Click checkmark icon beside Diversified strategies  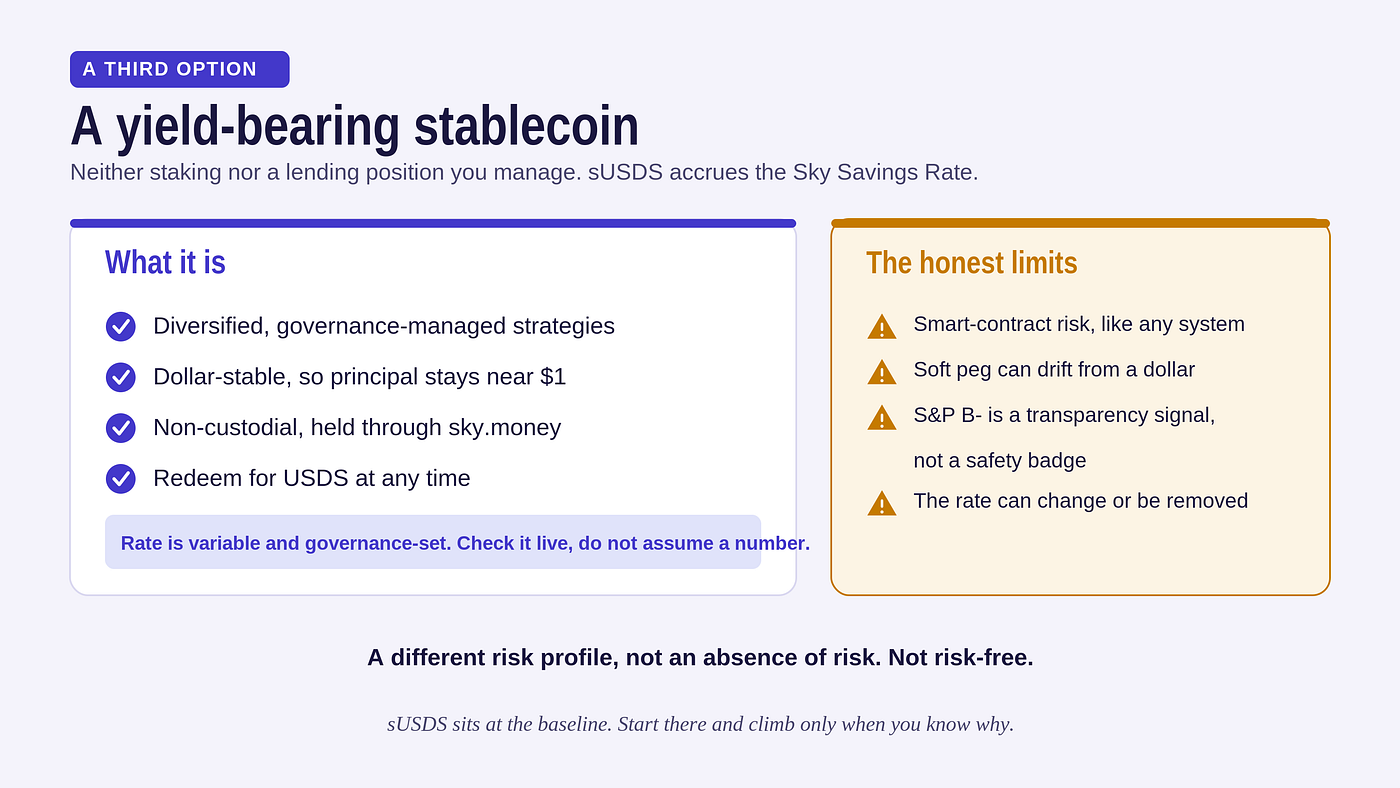[x=120, y=326]
